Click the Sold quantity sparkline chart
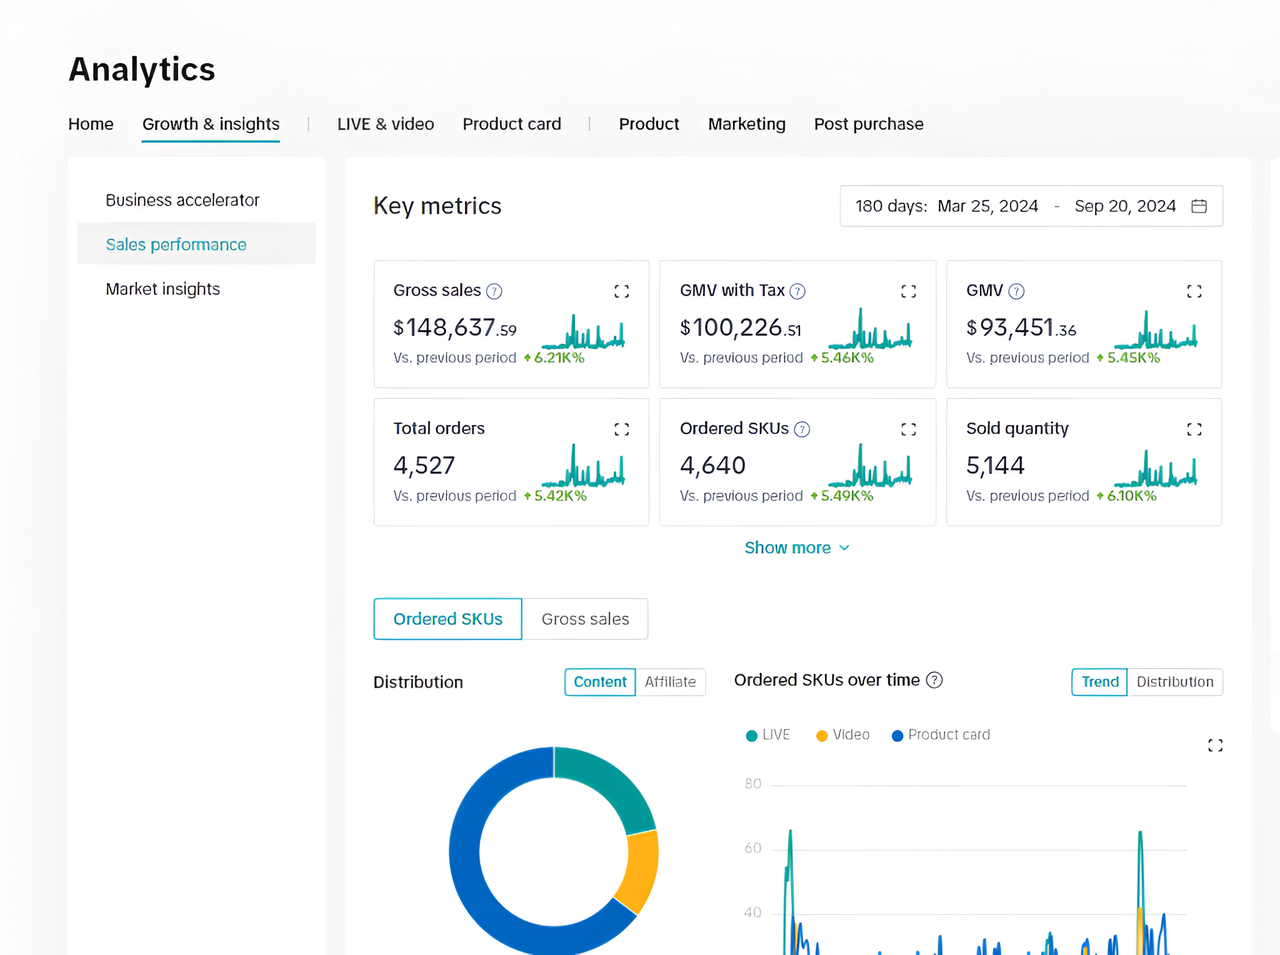The image size is (1280, 955). pyautogui.click(x=1156, y=467)
